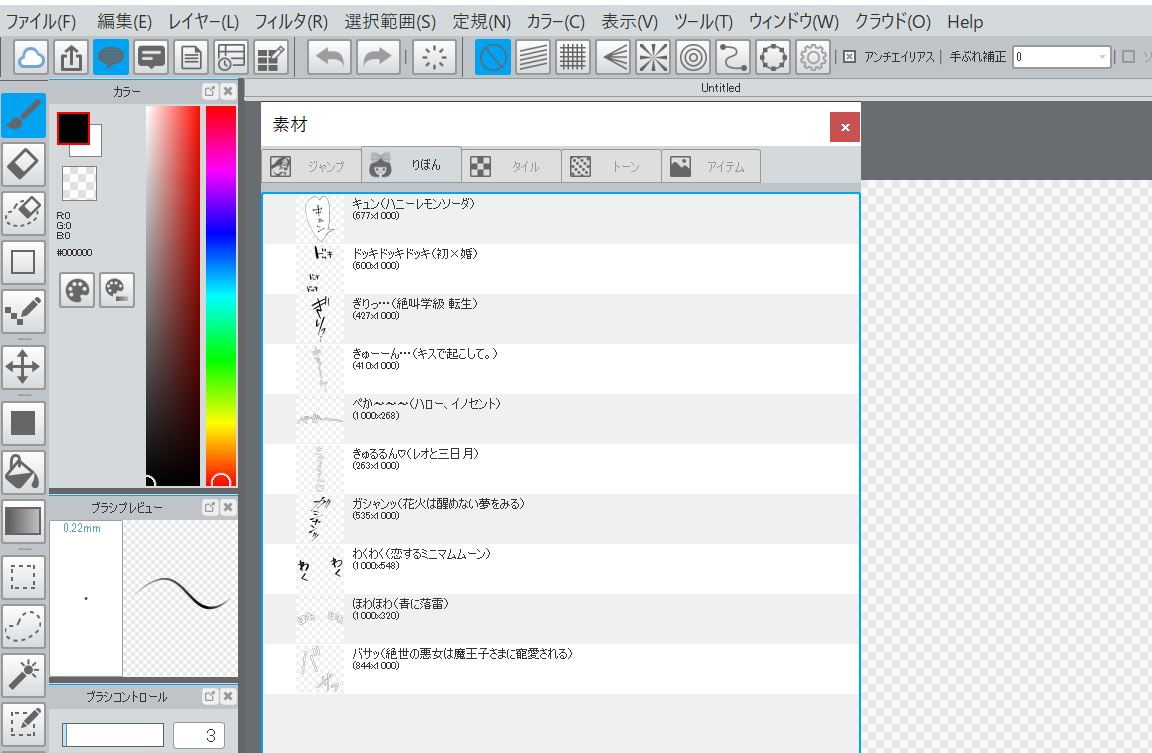Select the Lasso selection tool
1152x753 pixels.
(22, 627)
